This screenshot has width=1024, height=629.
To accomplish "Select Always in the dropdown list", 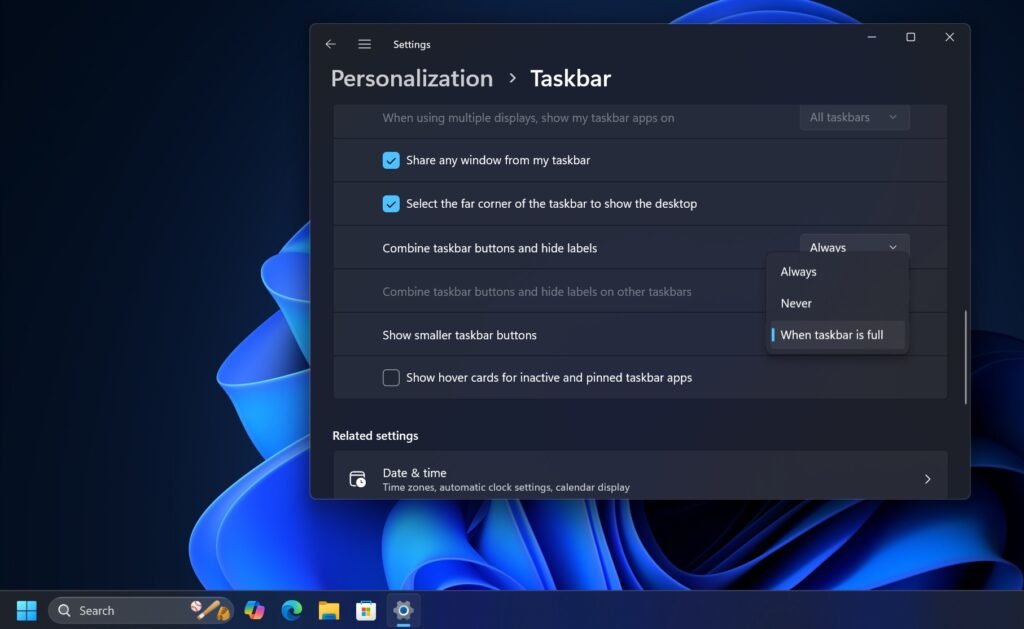I will tap(799, 272).
